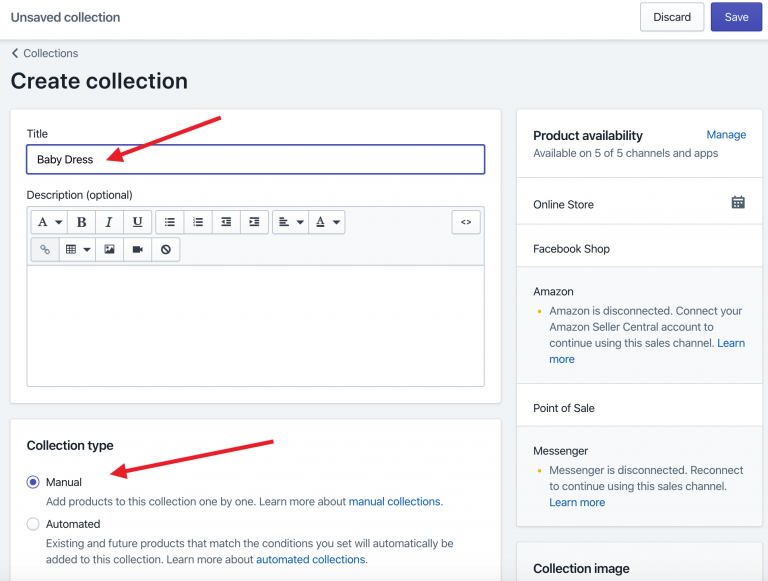The image size is (768, 581).
Task: Open Online Store availability calendar icon
Action: (738, 202)
